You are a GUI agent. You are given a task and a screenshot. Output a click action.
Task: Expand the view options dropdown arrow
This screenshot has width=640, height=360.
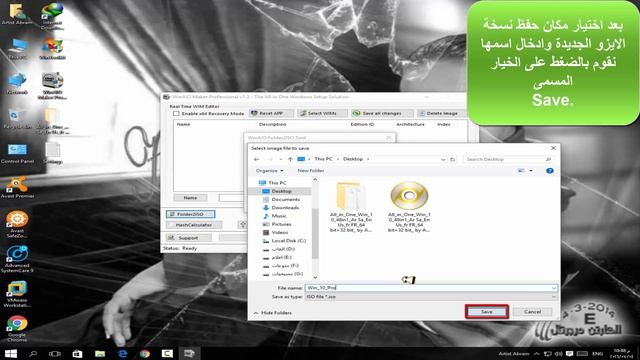(x=531, y=171)
